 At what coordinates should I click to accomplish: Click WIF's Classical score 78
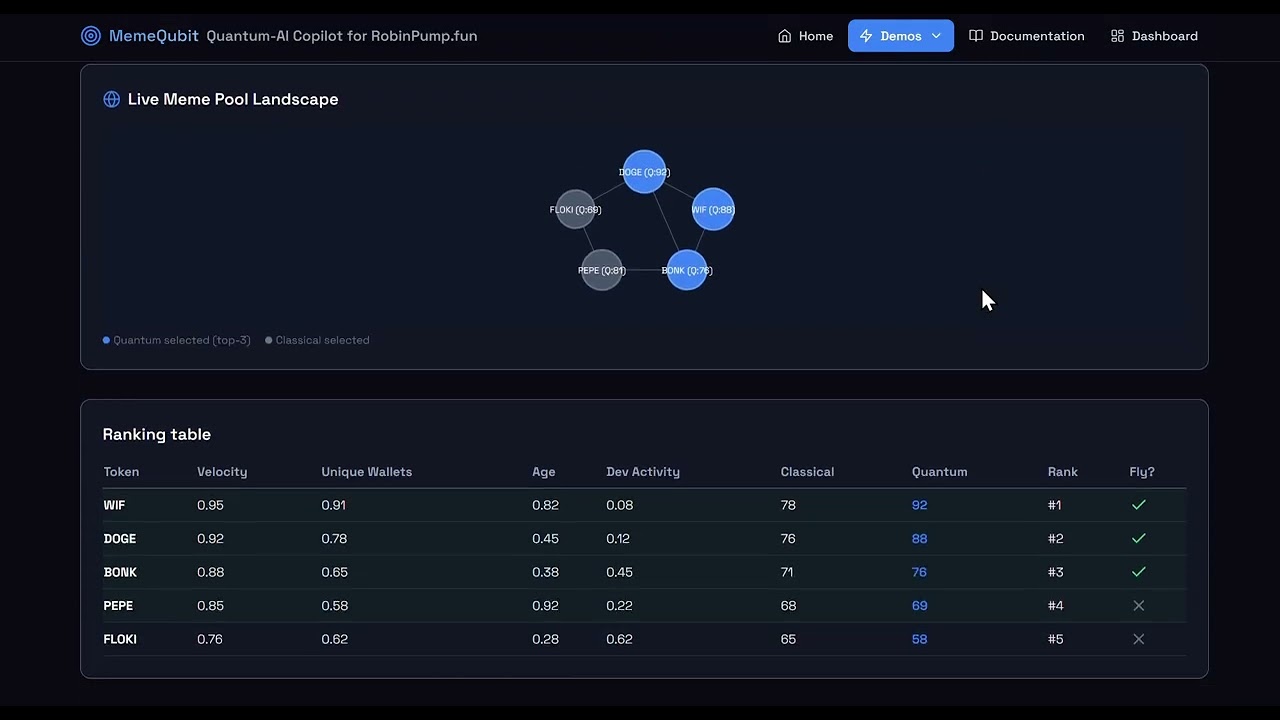pyautogui.click(x=788, y=505)
